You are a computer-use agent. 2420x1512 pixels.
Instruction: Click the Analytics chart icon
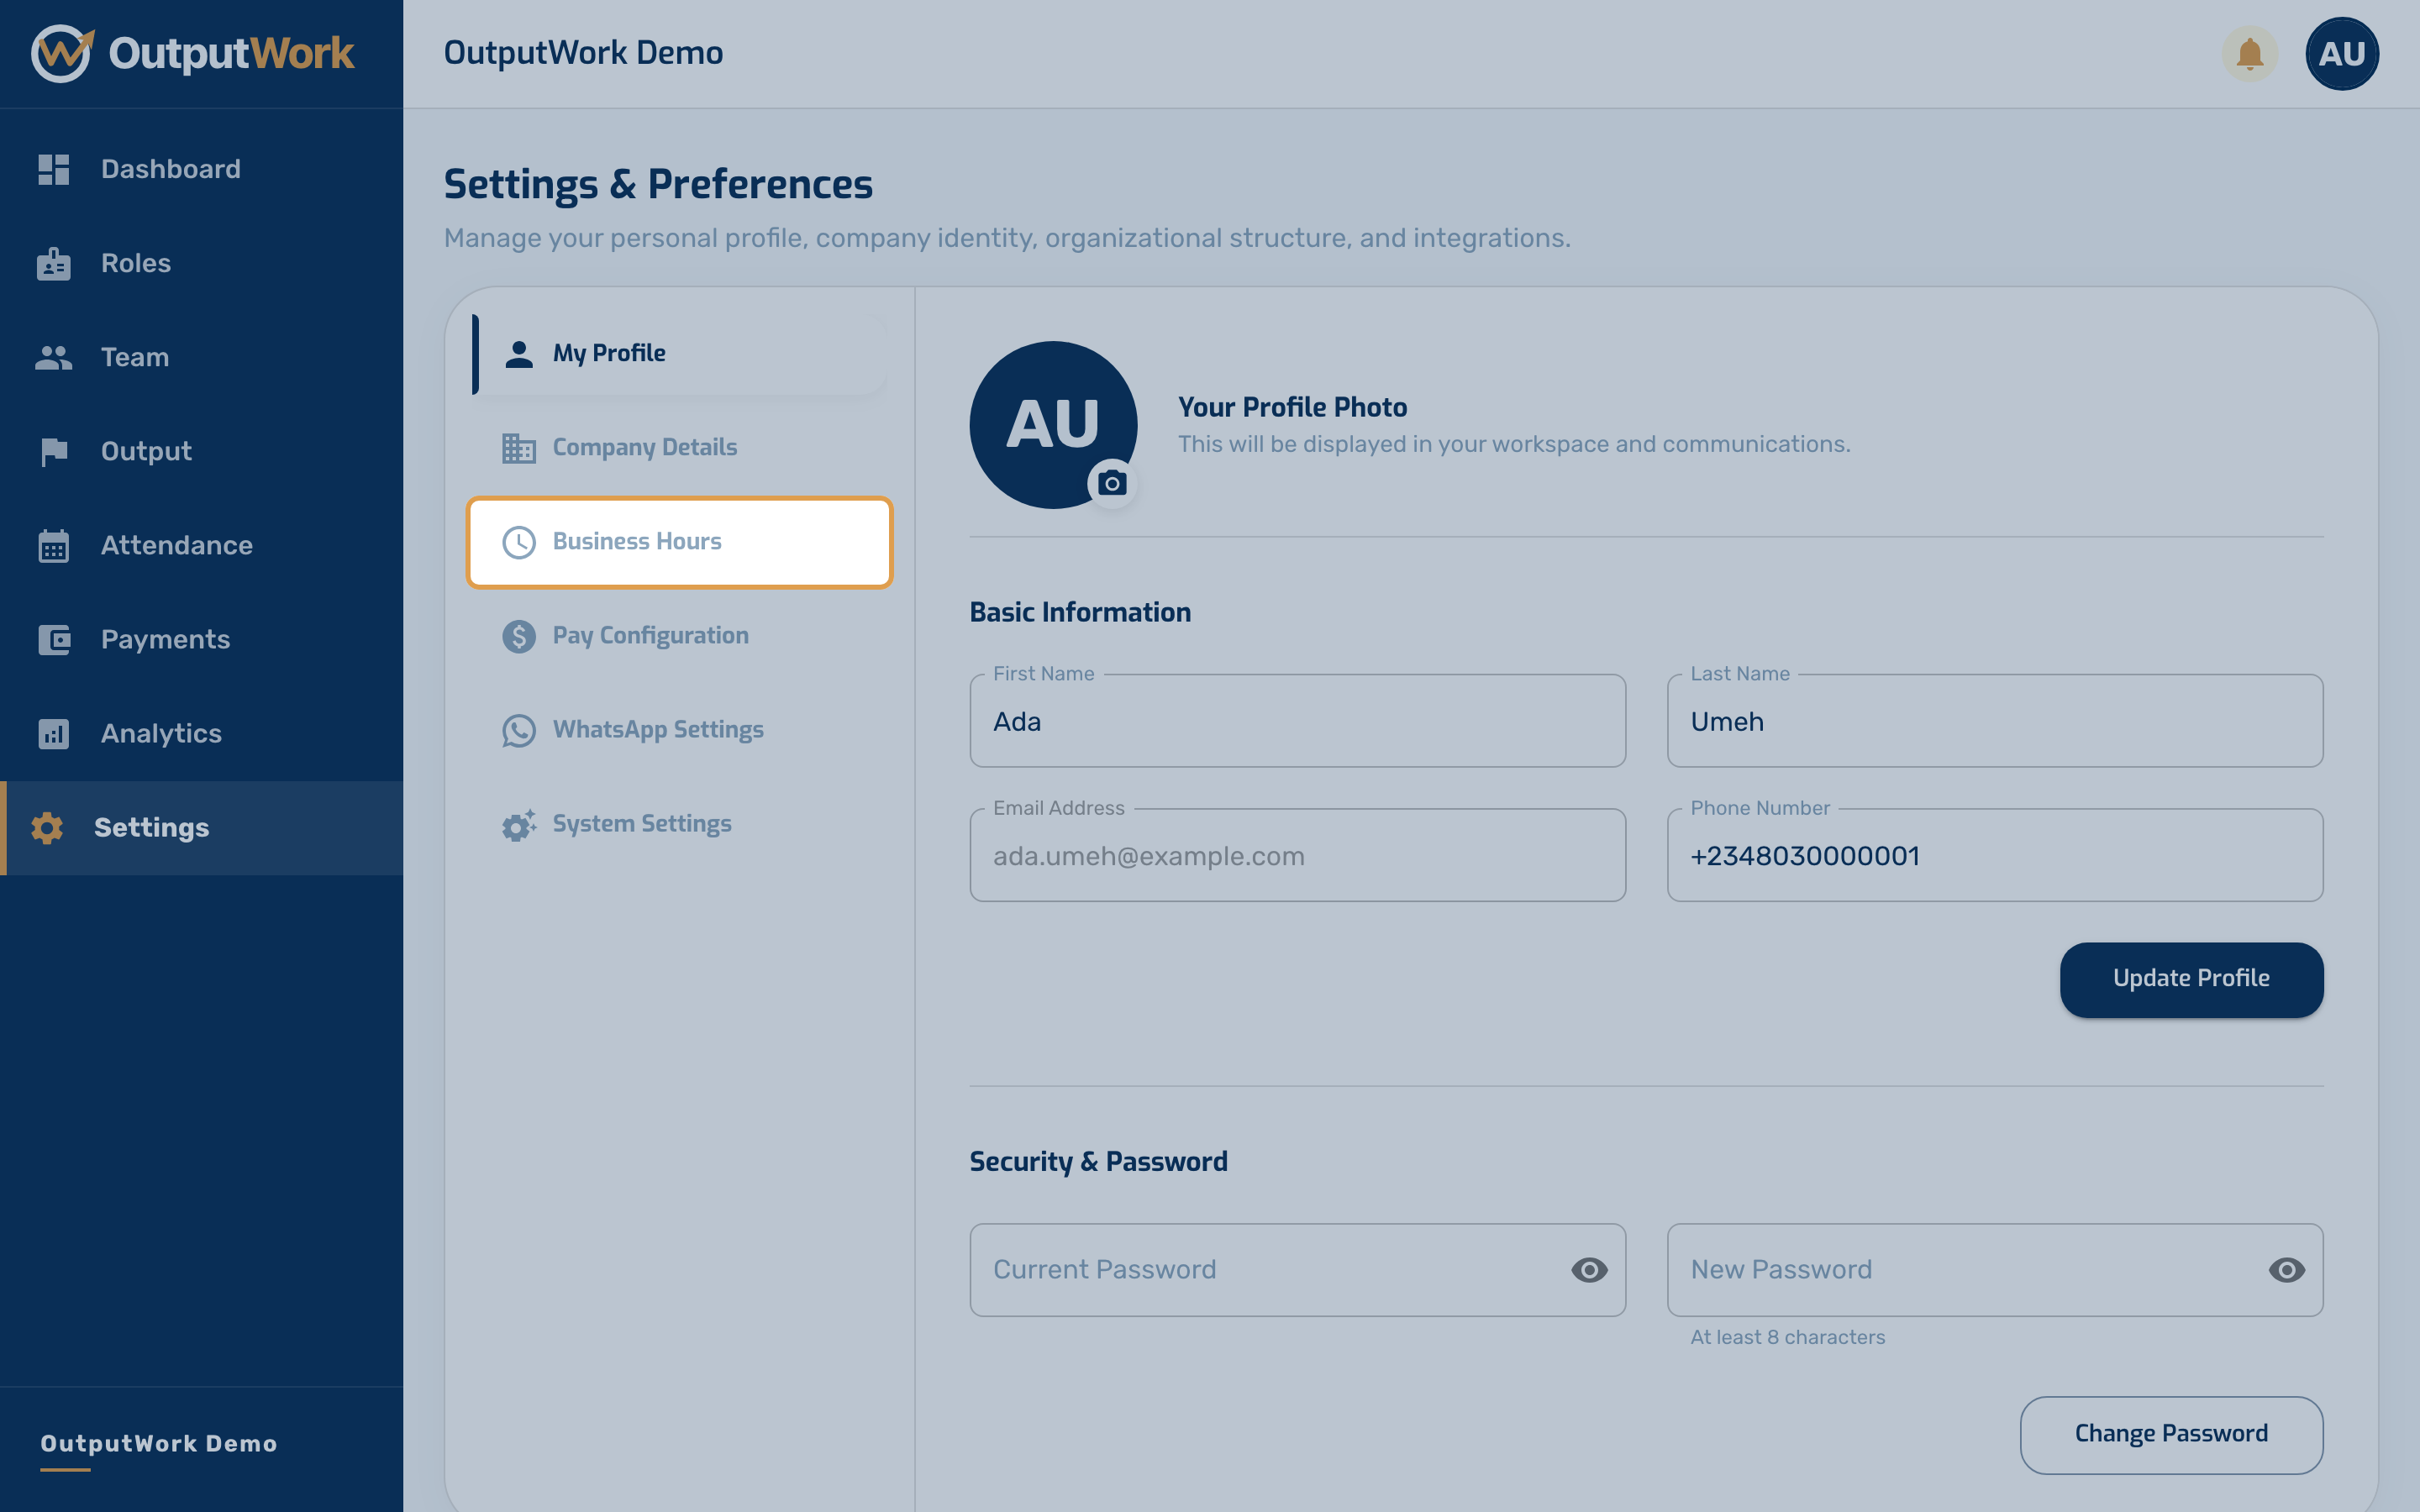pos(54,733)
